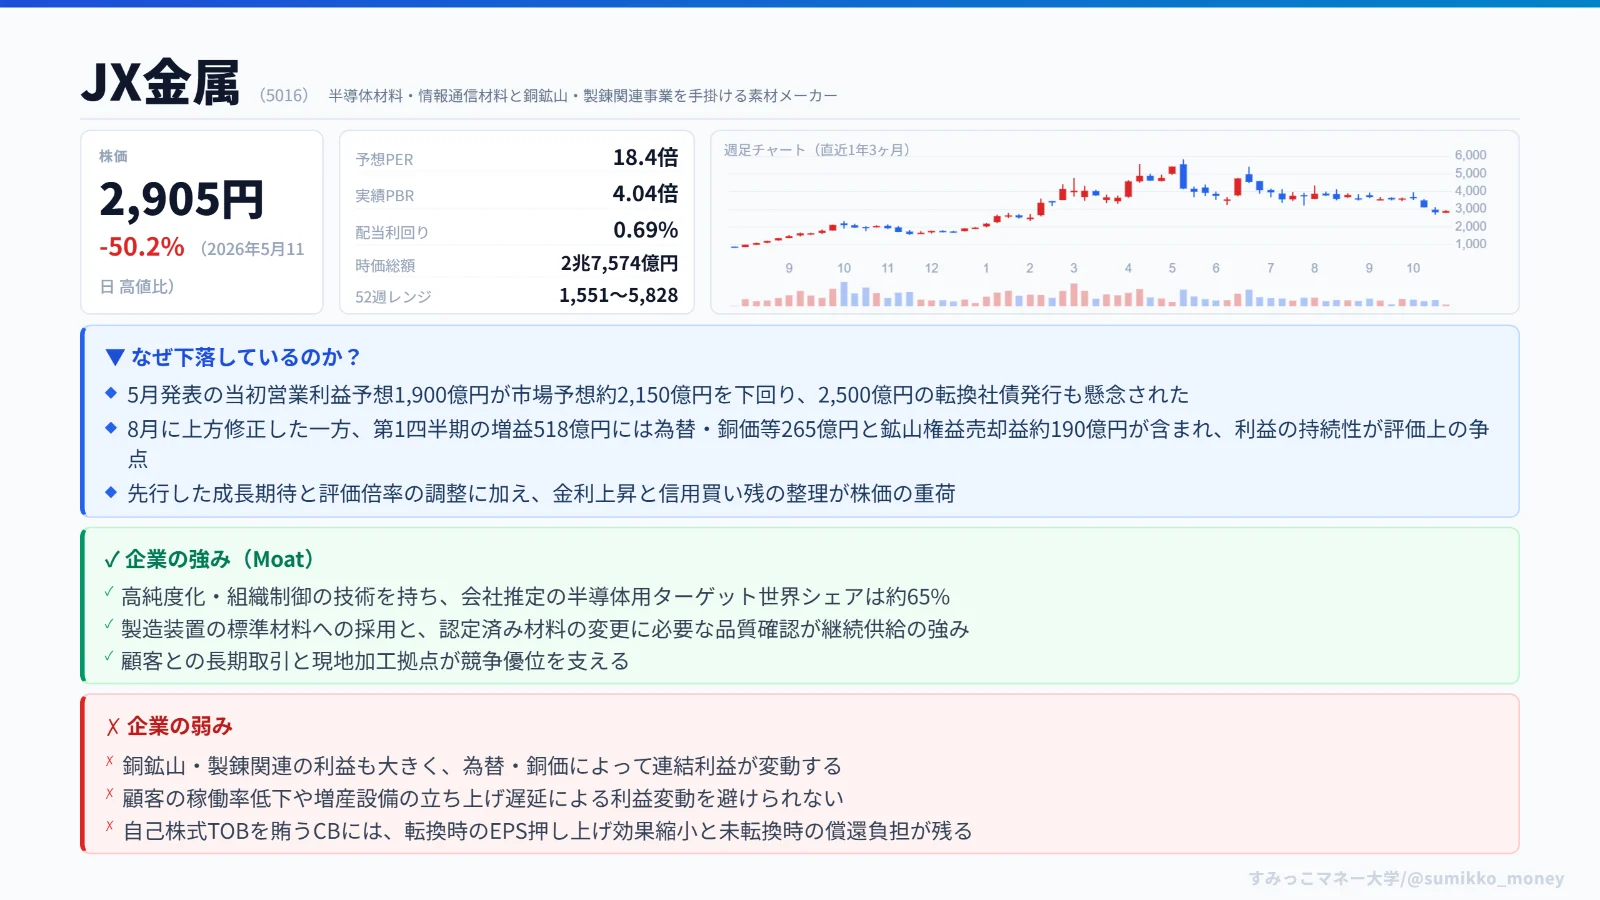
Task: Click the small check mark before 高純度化・組織制御
Action: pyautogui.click(x=109, y=592)
